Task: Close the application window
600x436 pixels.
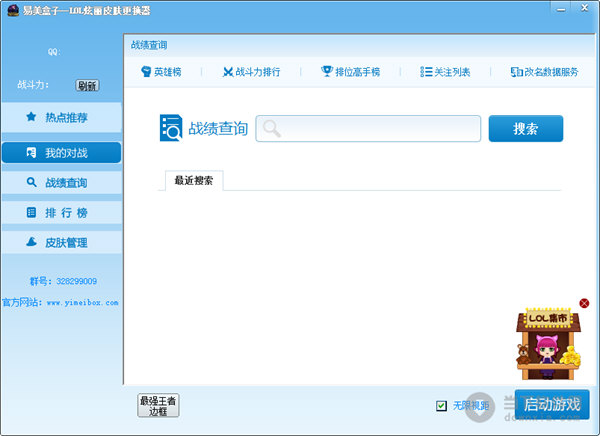Action: (584, 8)
